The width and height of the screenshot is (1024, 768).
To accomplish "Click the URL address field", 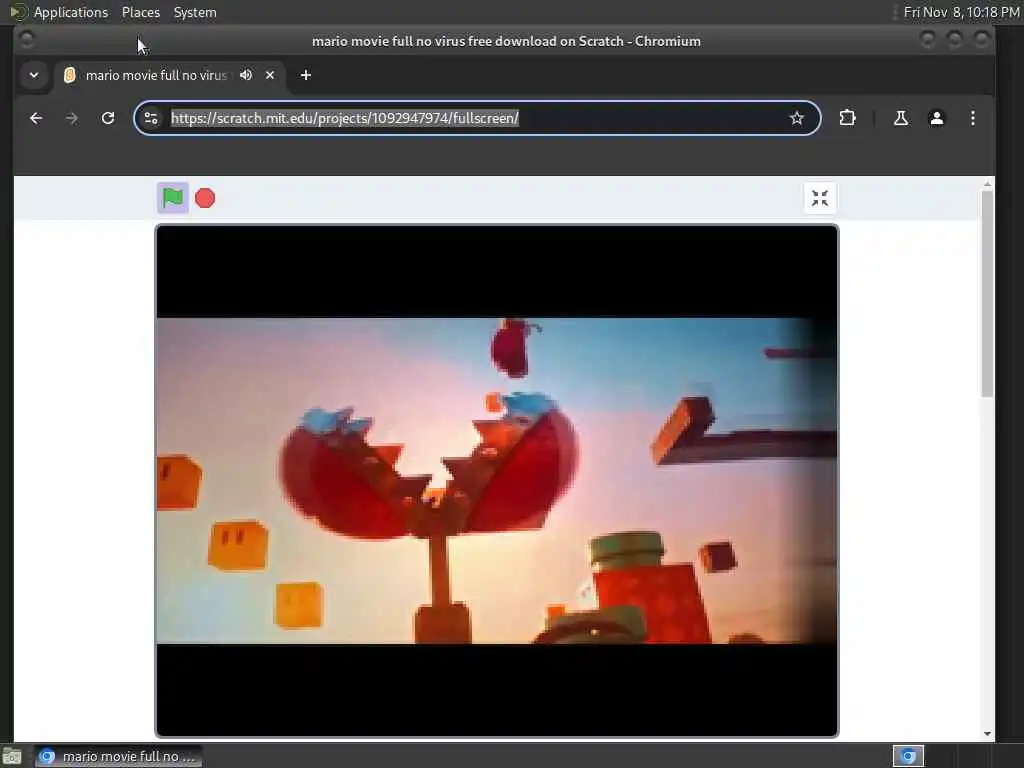I will pos(477,118).
